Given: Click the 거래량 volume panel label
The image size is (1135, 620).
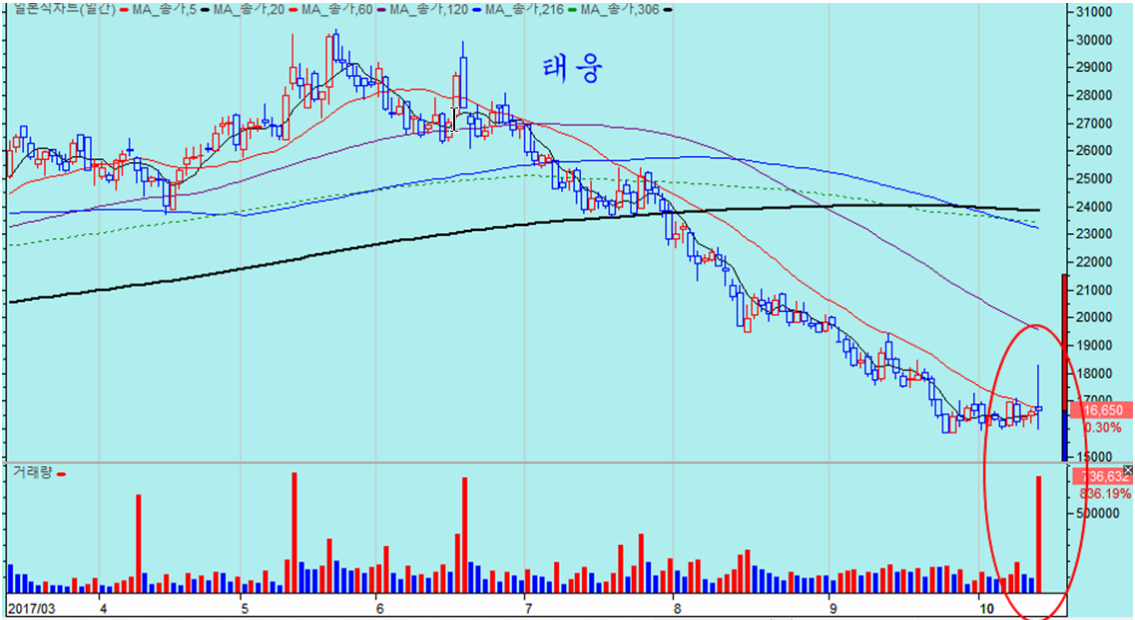Looking at the screenshot, I should pos(30,472).
